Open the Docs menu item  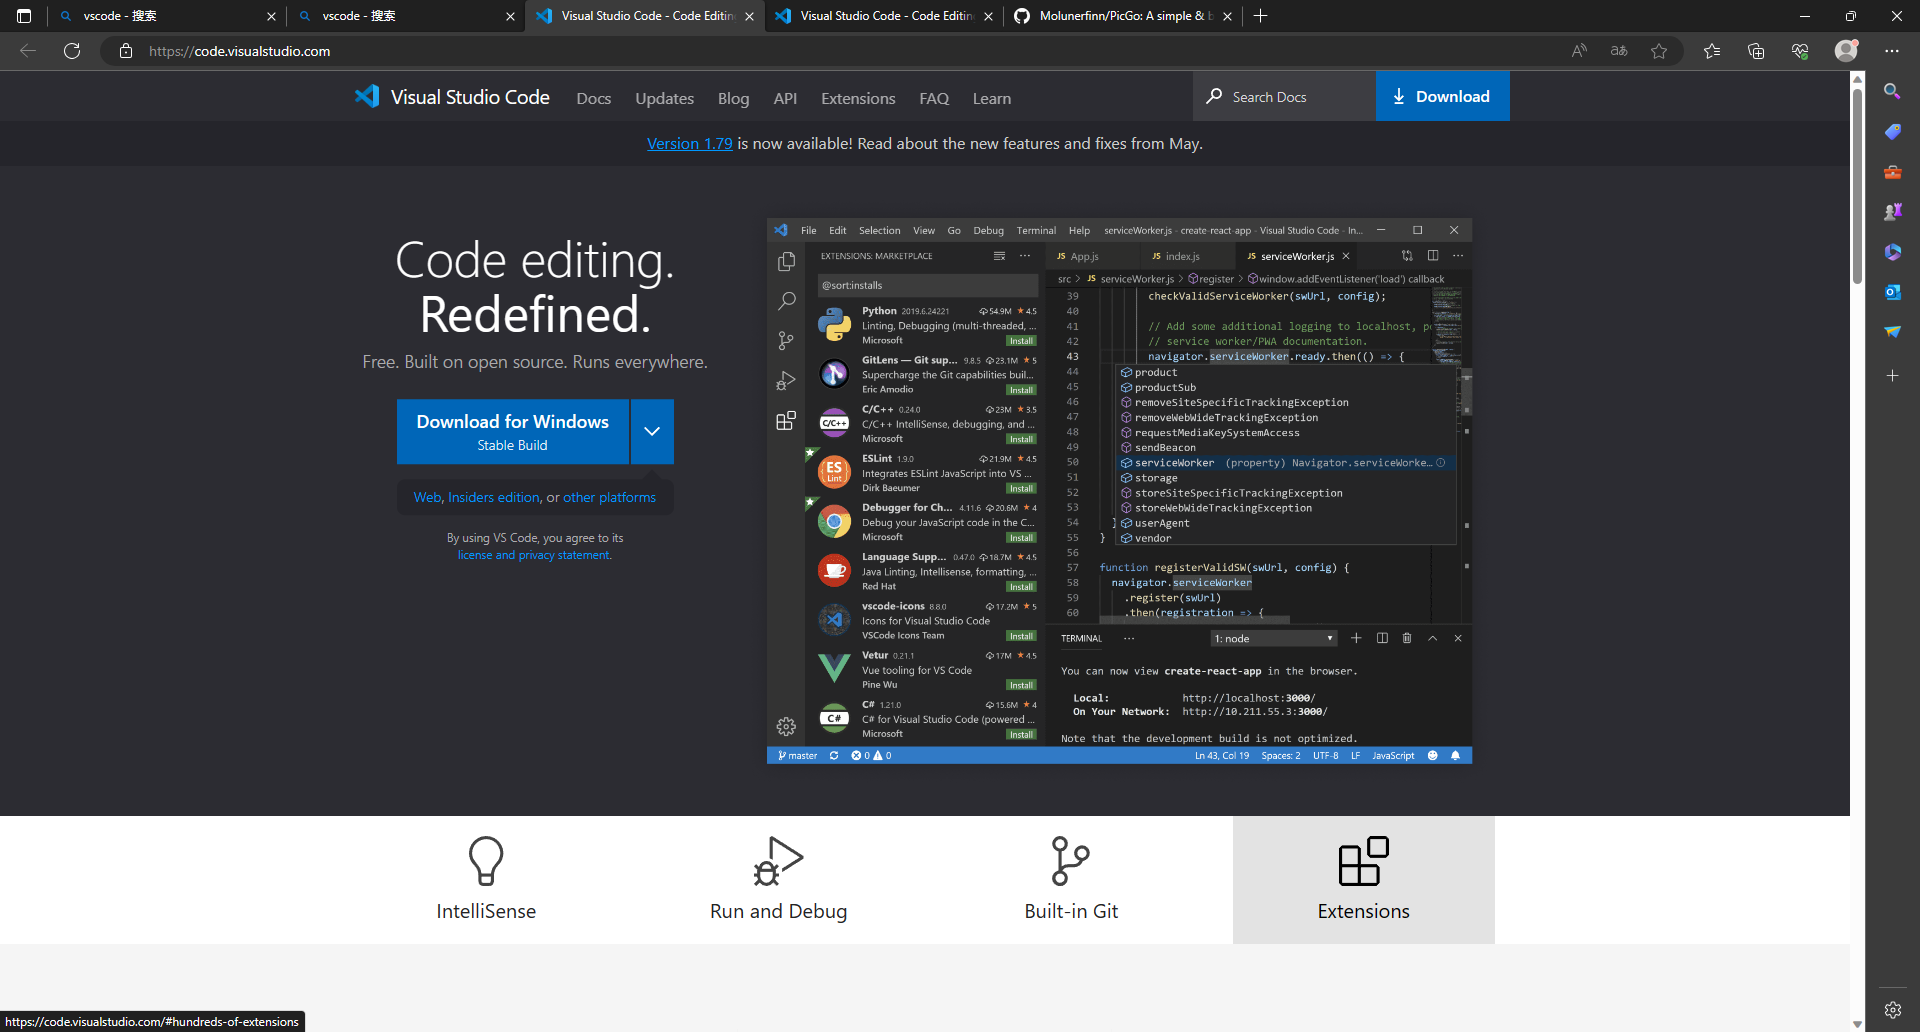tap(593, 98)
